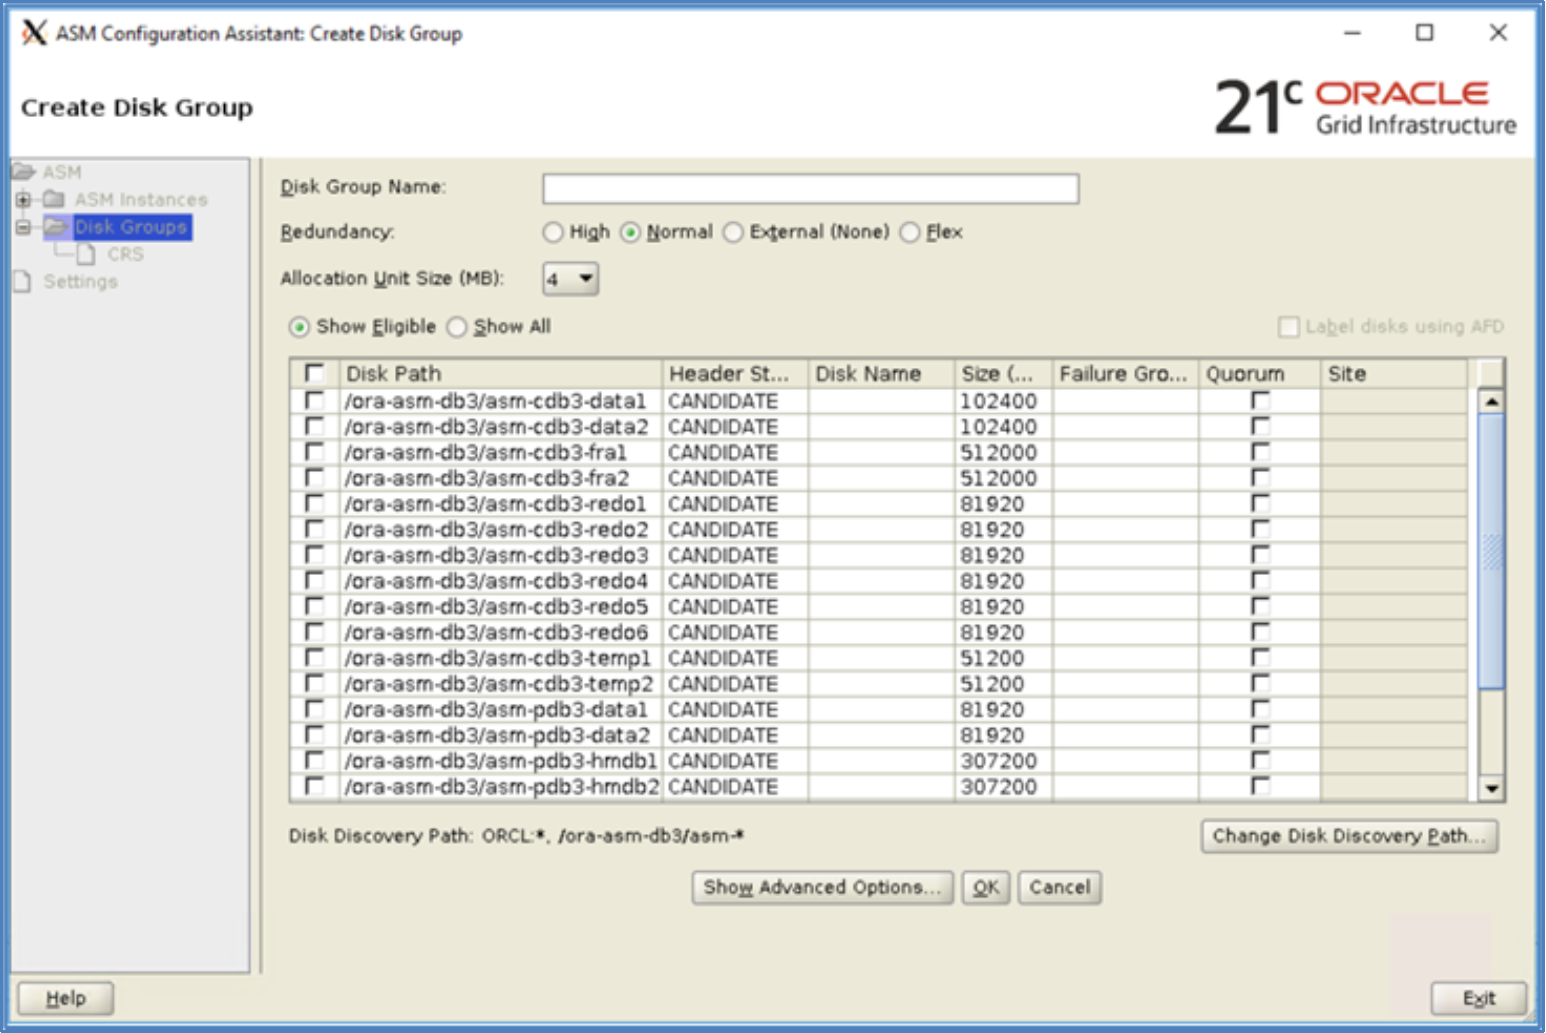Screen dimensions: 1546x1033
Task: Expand the ASM Instances tree node
Action: (22, 199)
